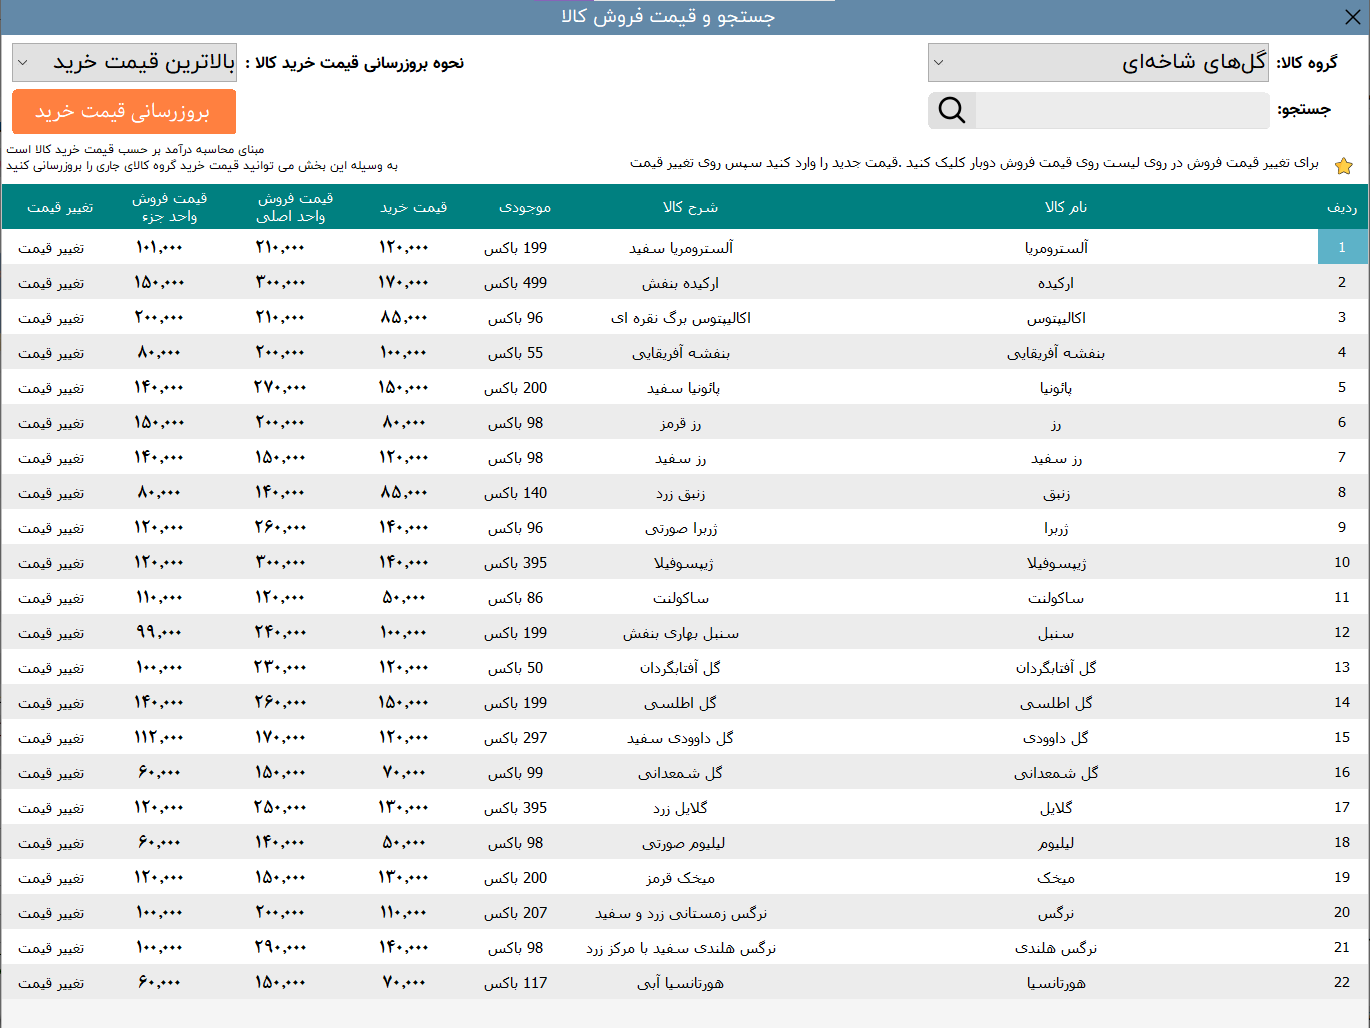Select the لیلیوم صورتی description cell

[684, 843]
